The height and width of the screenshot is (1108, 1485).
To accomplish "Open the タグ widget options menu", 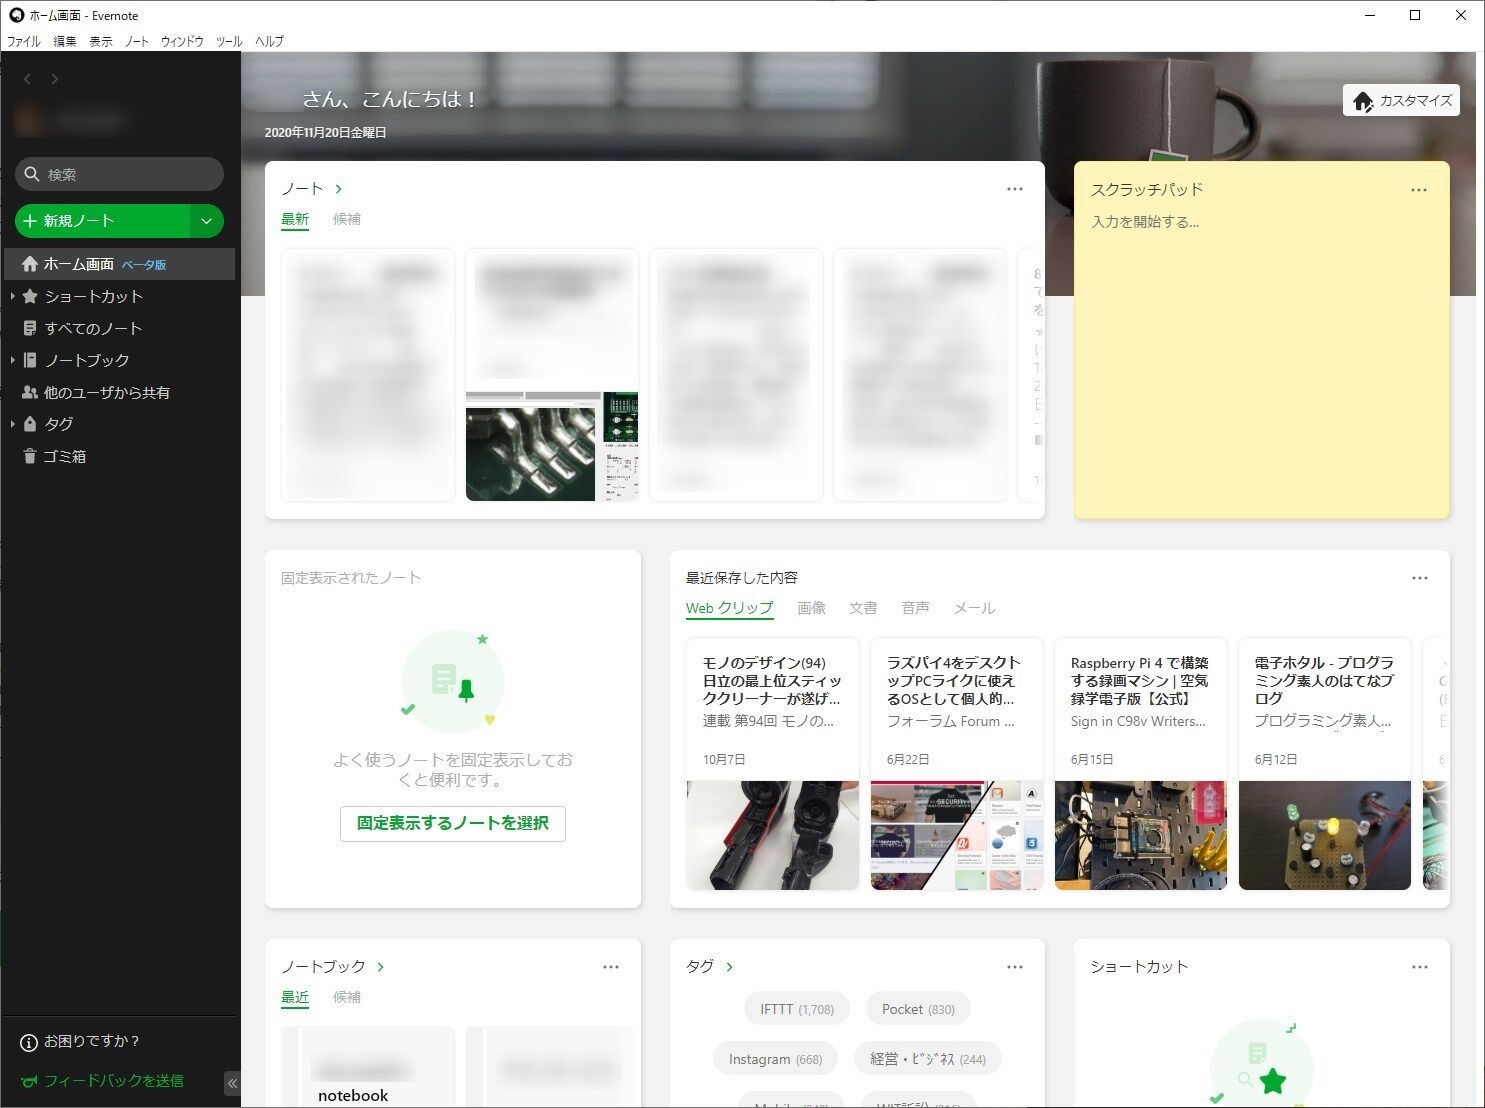I will point(1015,967).
